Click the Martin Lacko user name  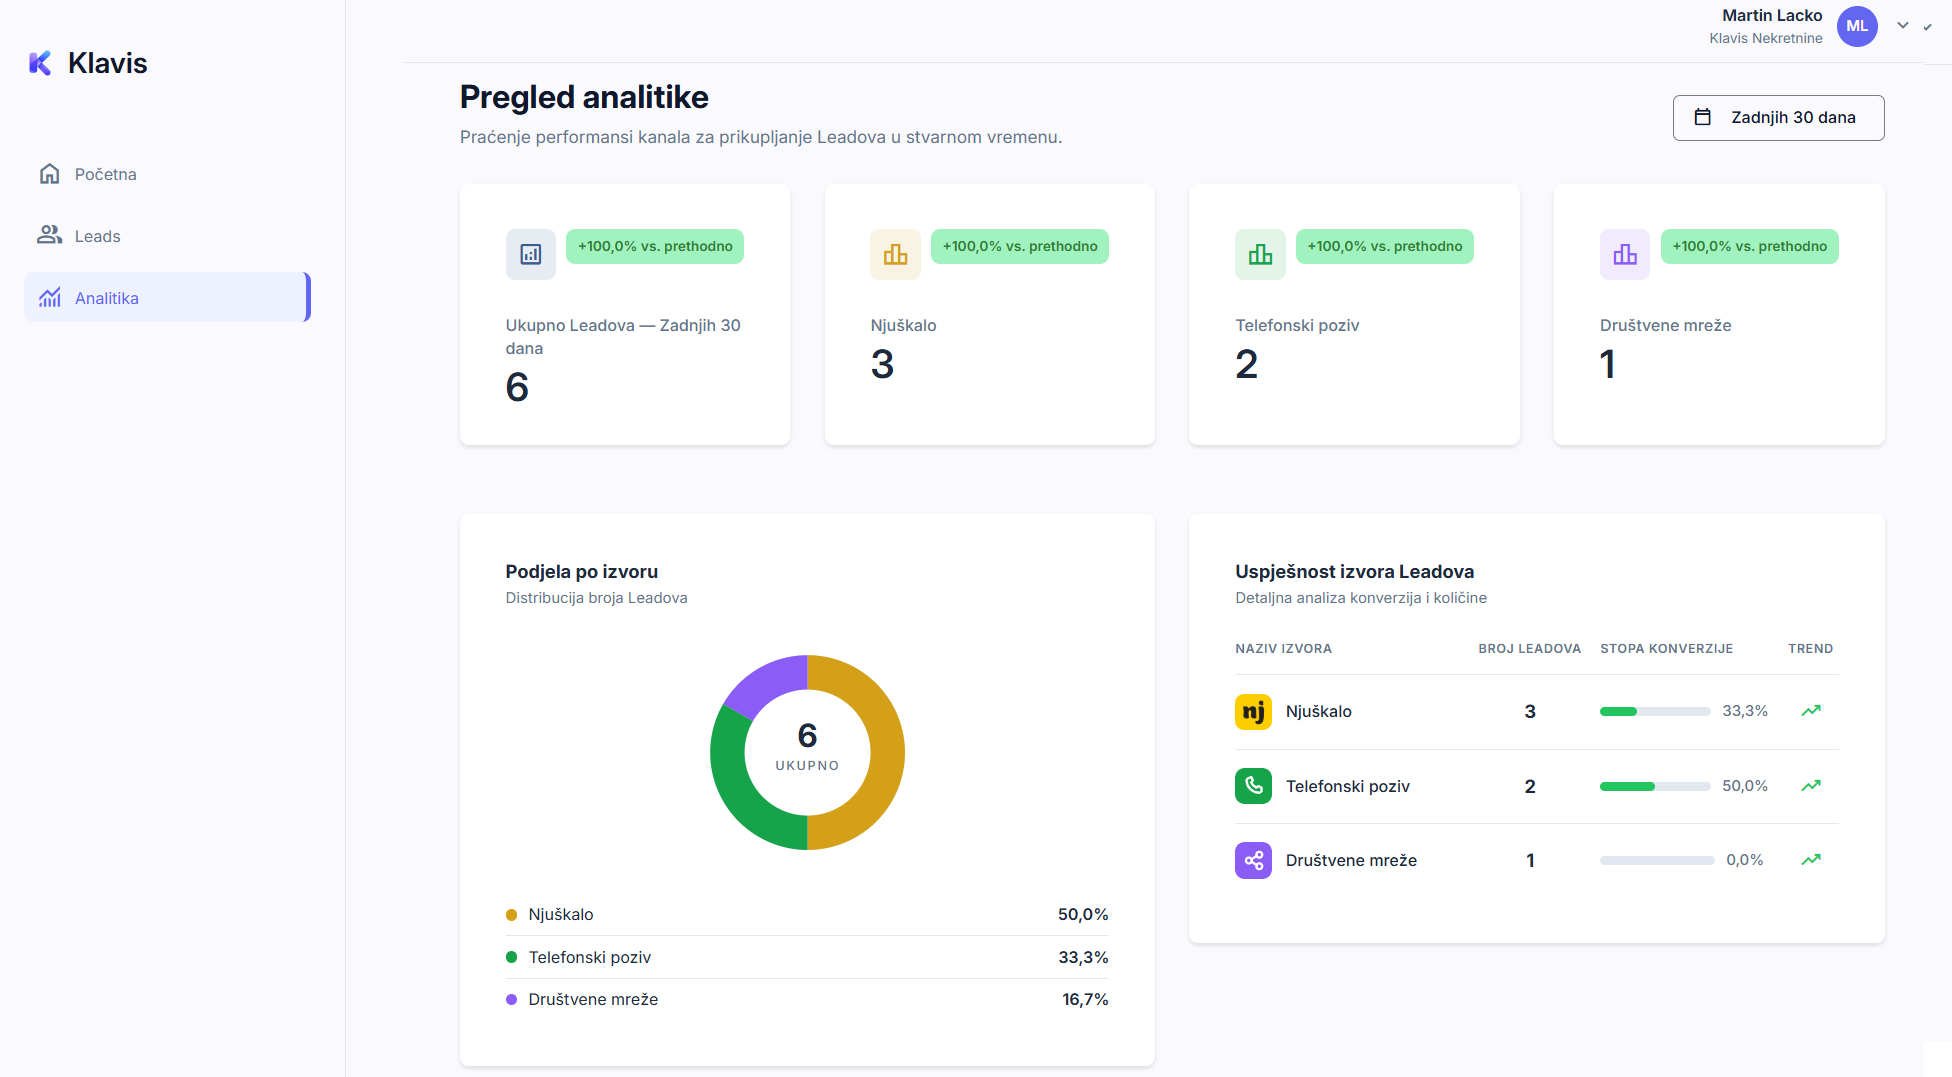[1772, 15]
